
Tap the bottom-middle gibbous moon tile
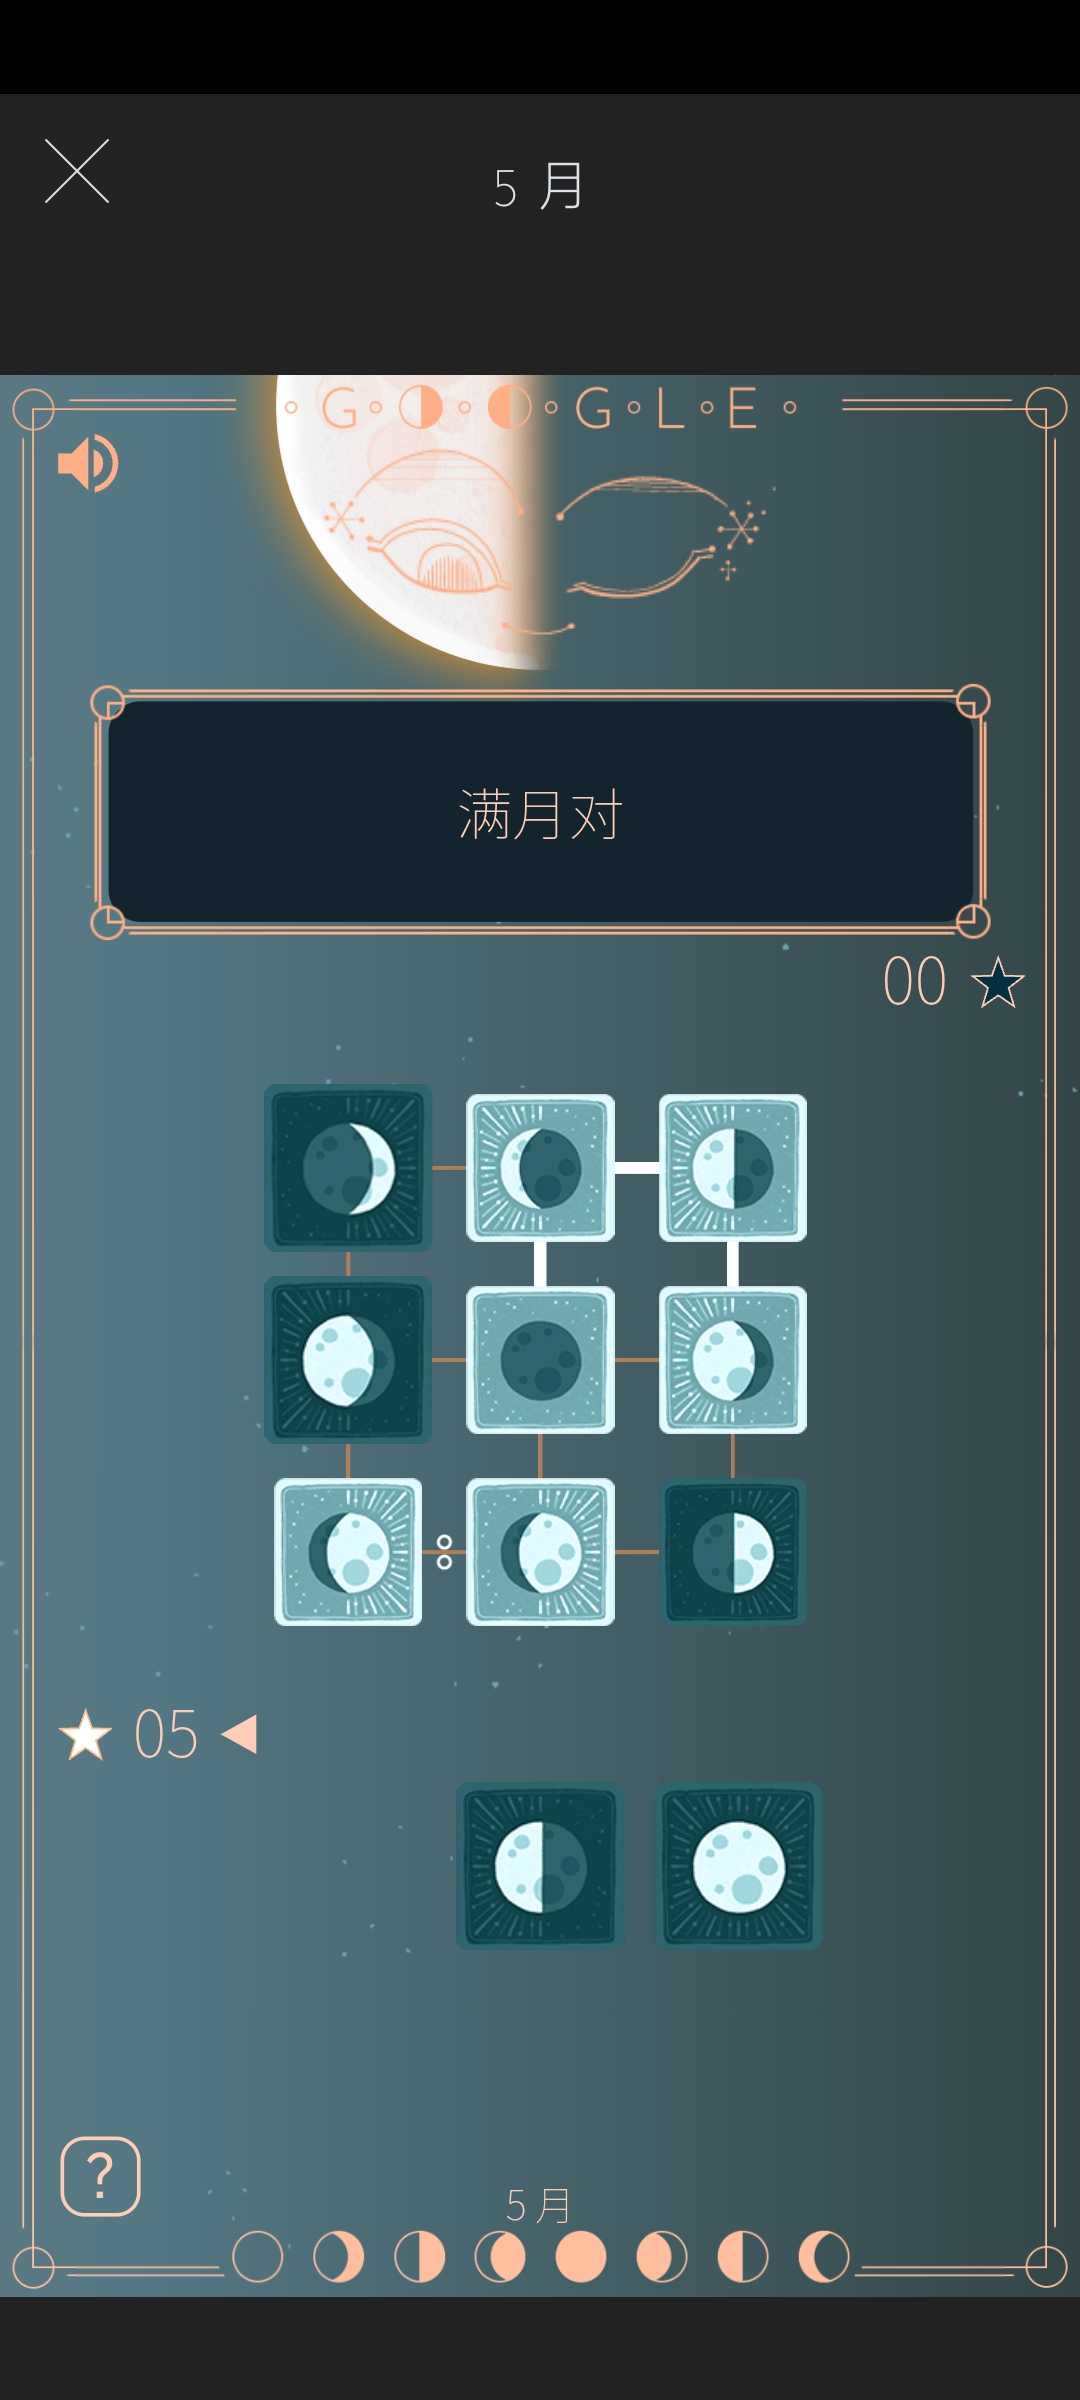click(x=540, y=1552)
